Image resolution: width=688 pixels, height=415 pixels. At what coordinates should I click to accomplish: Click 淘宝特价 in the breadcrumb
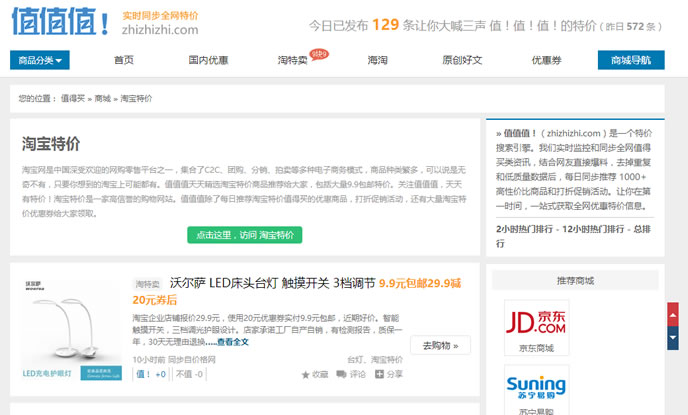click(x=136, y=98)
